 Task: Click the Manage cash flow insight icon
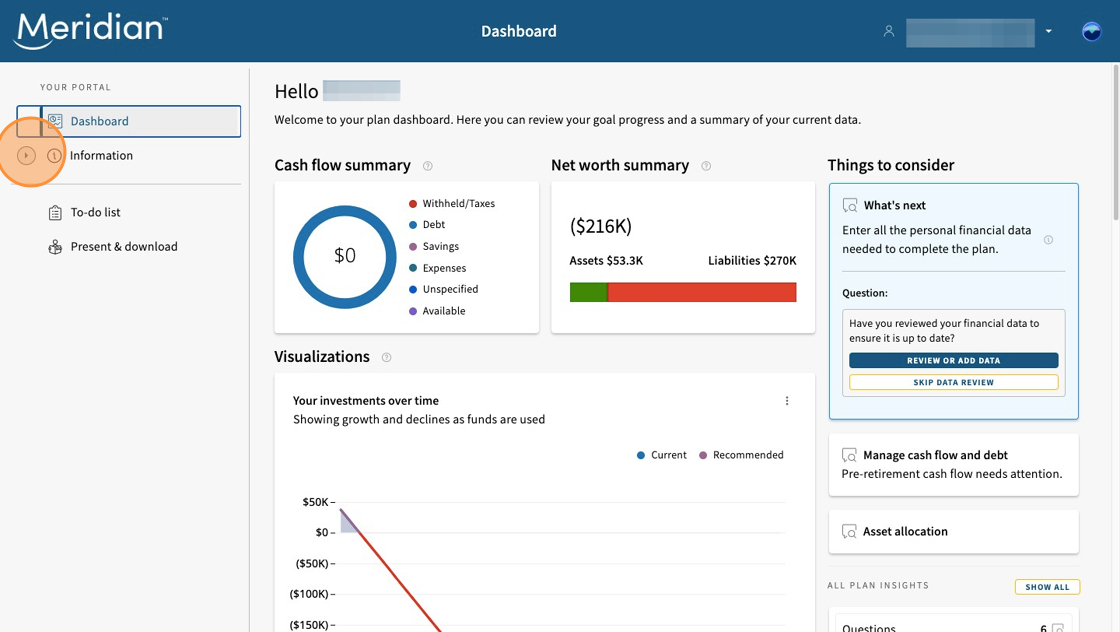coord(849,456)
